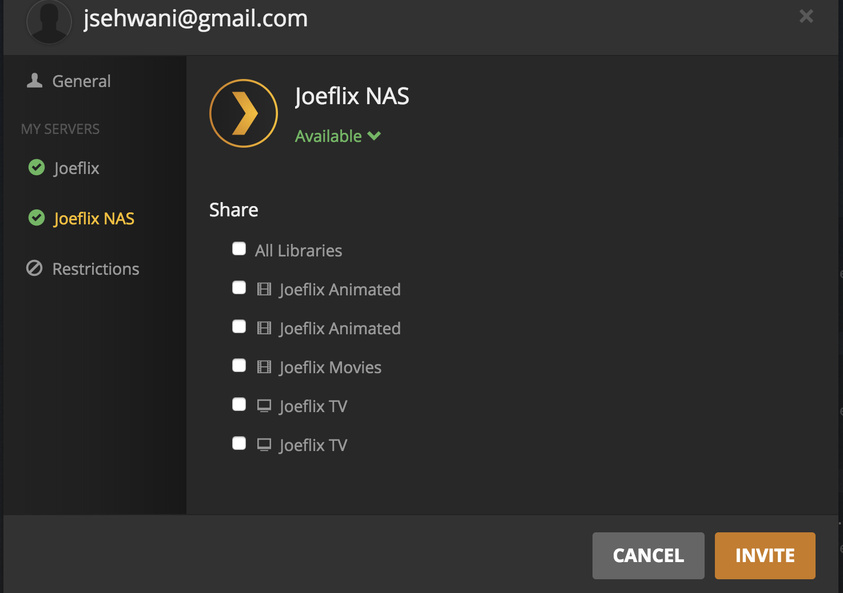Click the Available status text
This screenshot has width=843, height=593.
(328, 136)
